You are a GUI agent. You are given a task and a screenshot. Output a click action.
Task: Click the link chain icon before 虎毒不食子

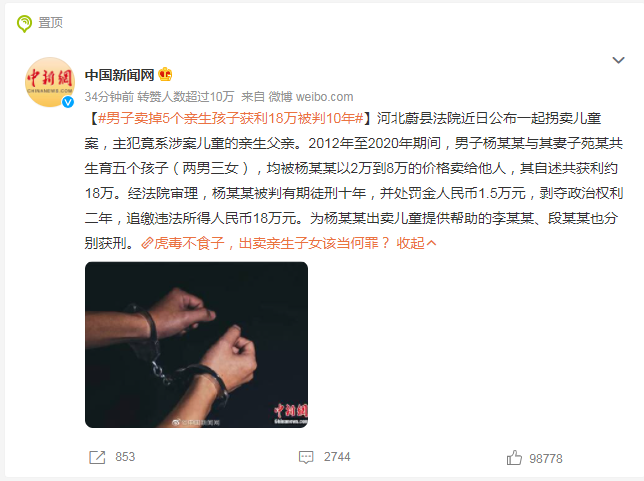click(147, 243)
